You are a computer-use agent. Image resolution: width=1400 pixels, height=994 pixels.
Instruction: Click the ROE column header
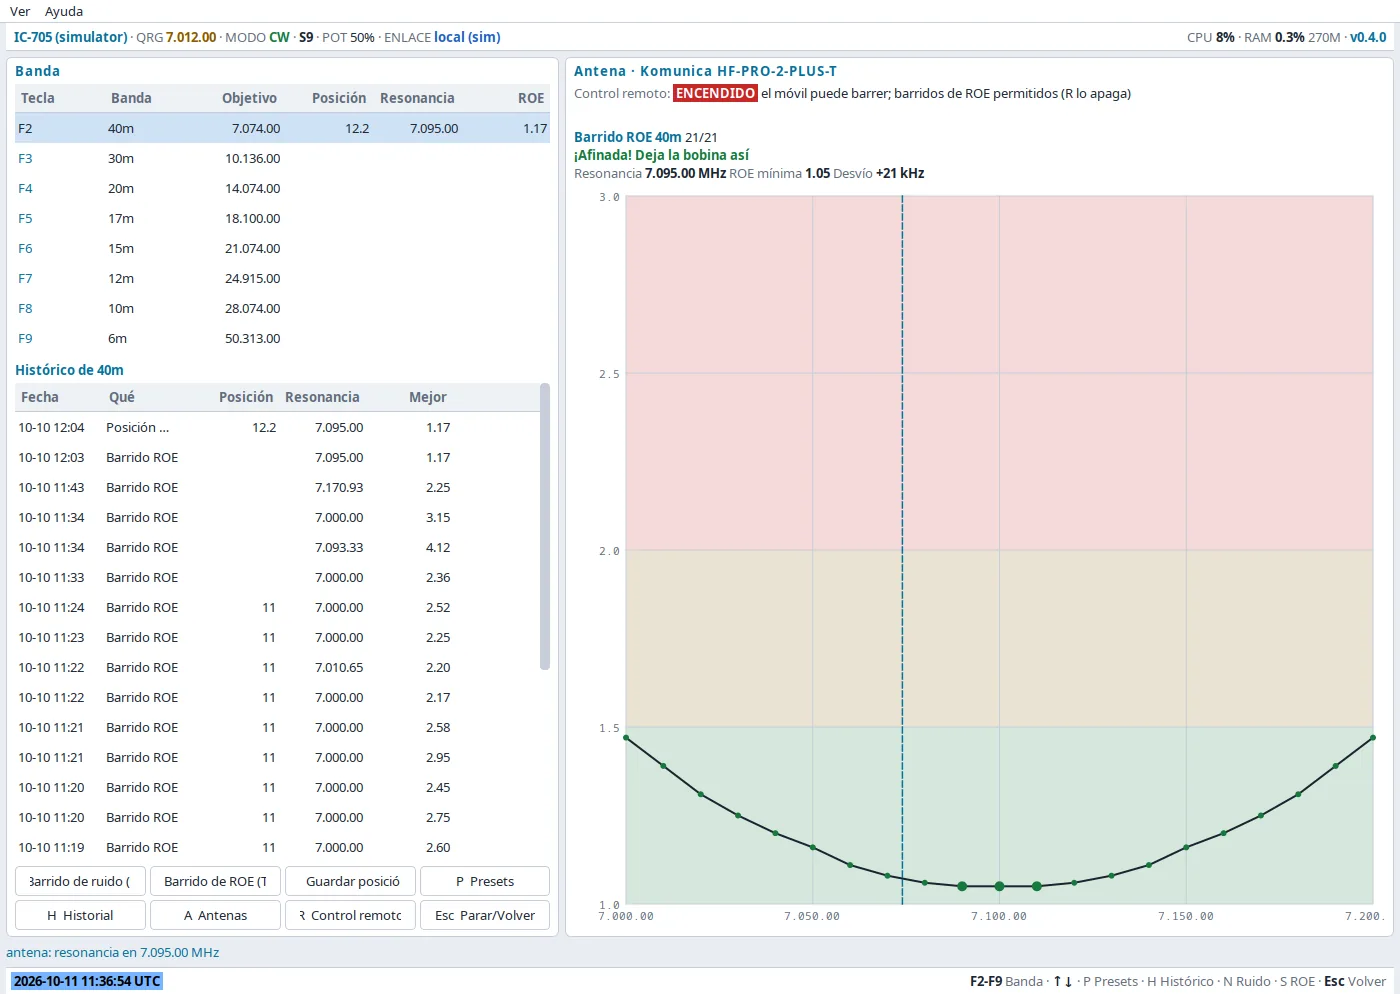point(531,98)
